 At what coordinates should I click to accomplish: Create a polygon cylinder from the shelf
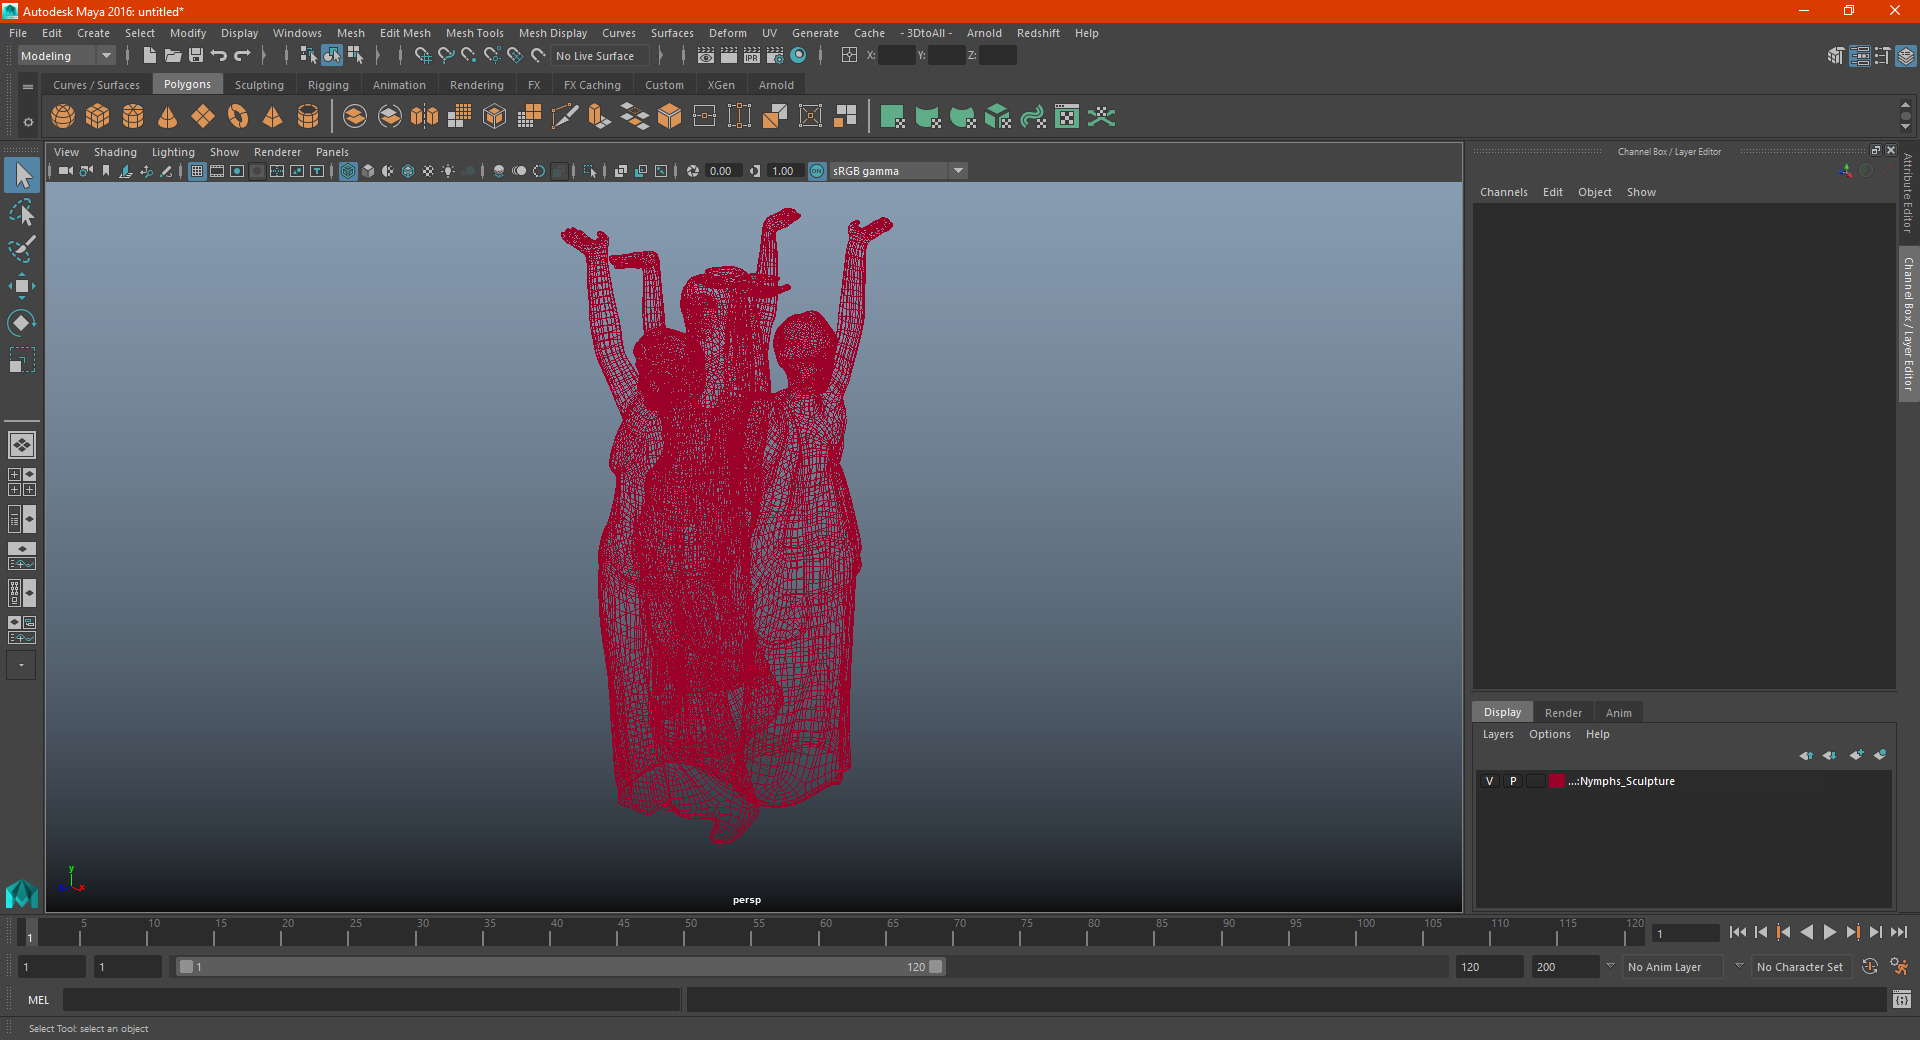coord(133,117)
